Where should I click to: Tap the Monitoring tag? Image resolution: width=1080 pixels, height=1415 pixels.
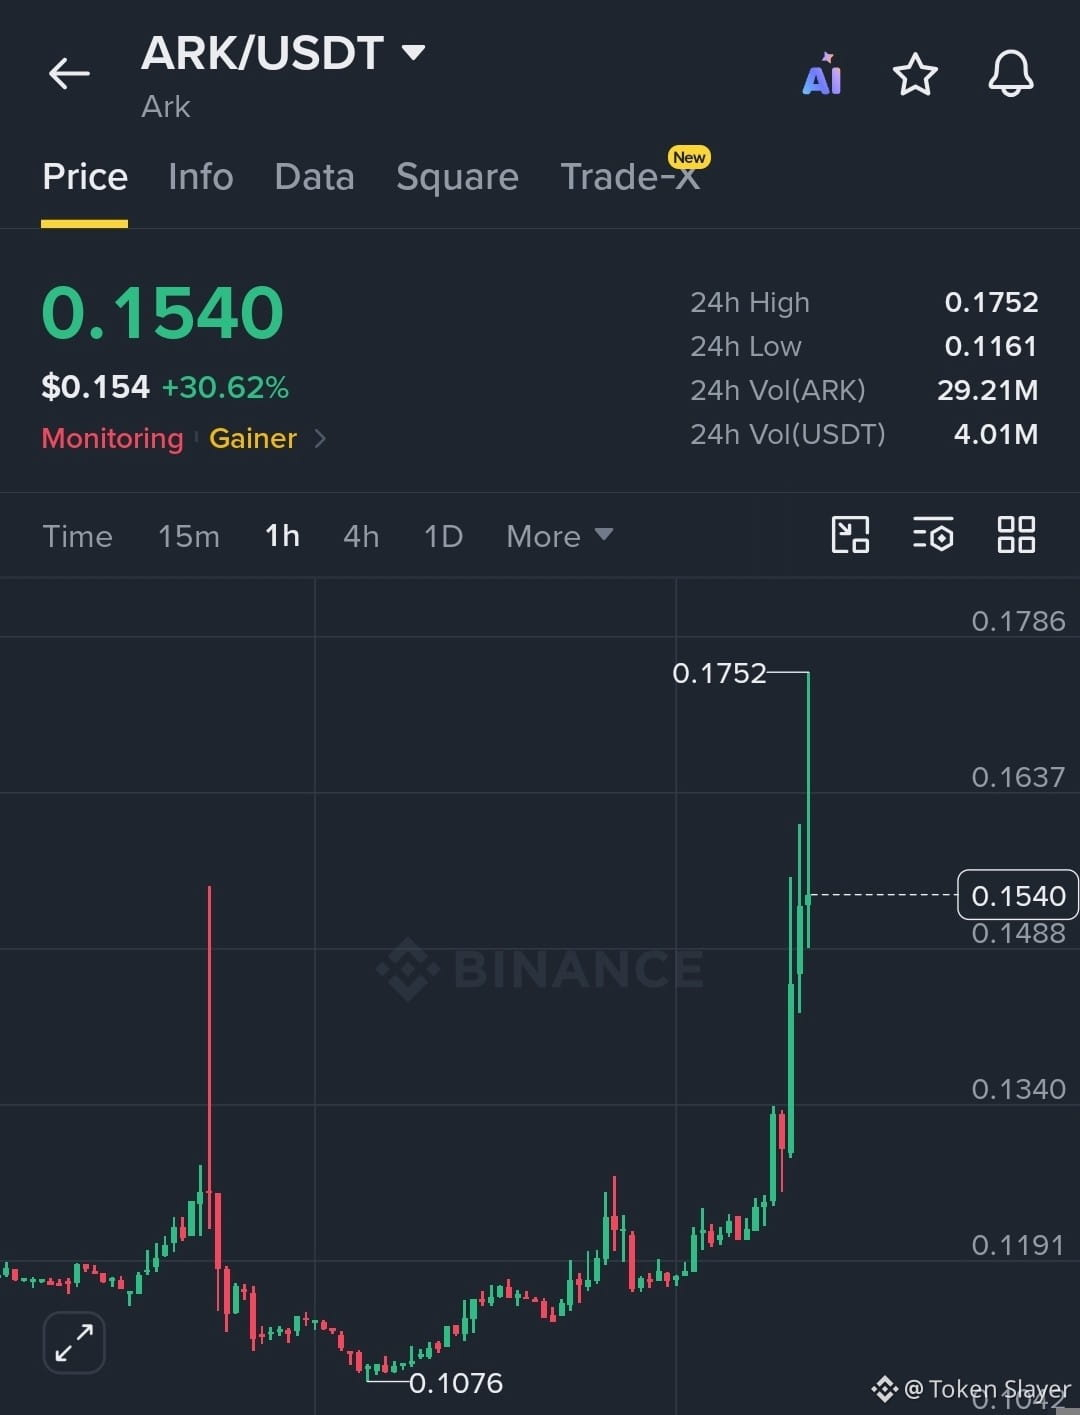[x=112, y=438]
